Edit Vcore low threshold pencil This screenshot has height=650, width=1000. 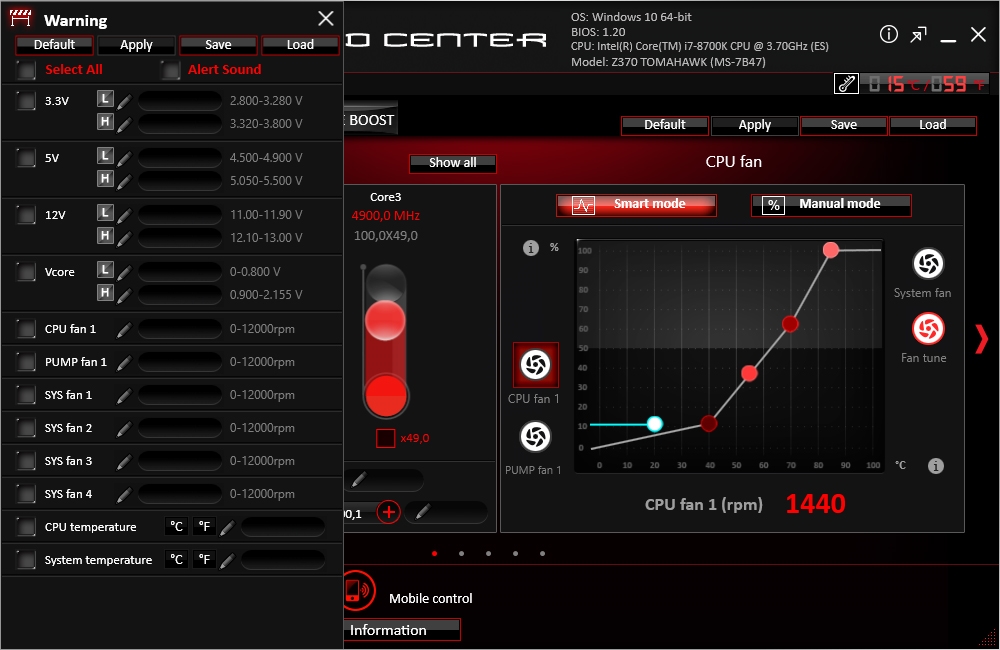coord(124,272)
